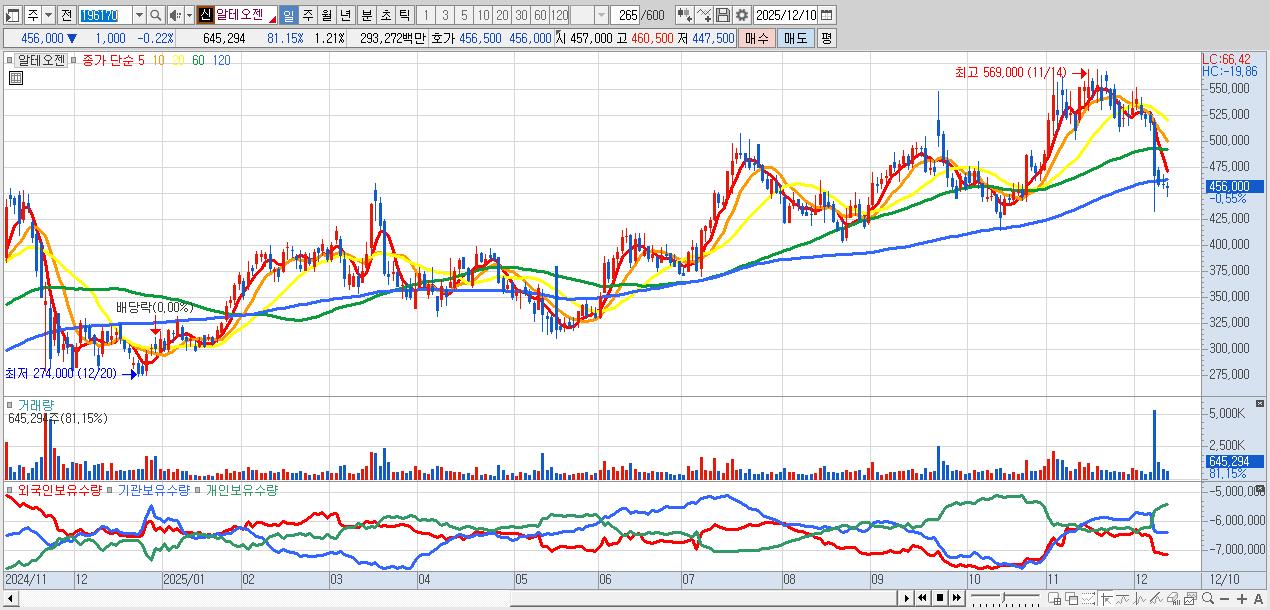Click the speaker sound icon
Viewport: 1270px width, 610px height.
point(175,16)
